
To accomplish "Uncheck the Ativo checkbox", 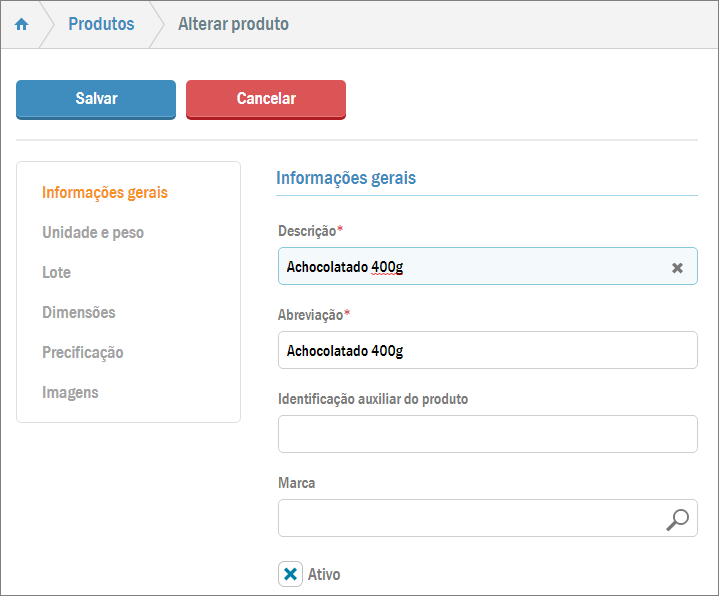I will [x=290, y=574].
